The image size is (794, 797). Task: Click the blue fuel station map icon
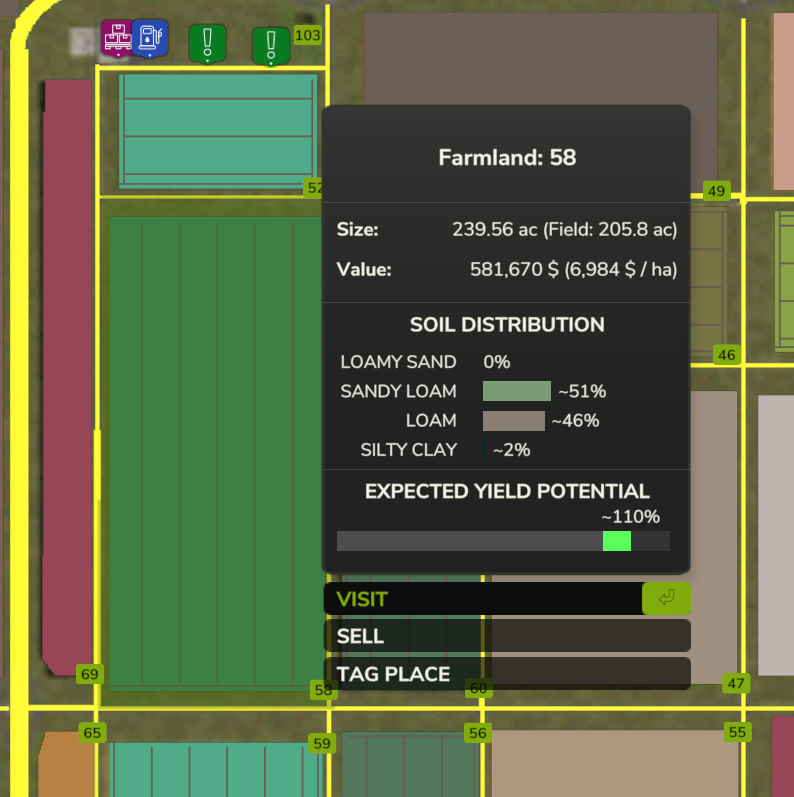click(150, 38)
